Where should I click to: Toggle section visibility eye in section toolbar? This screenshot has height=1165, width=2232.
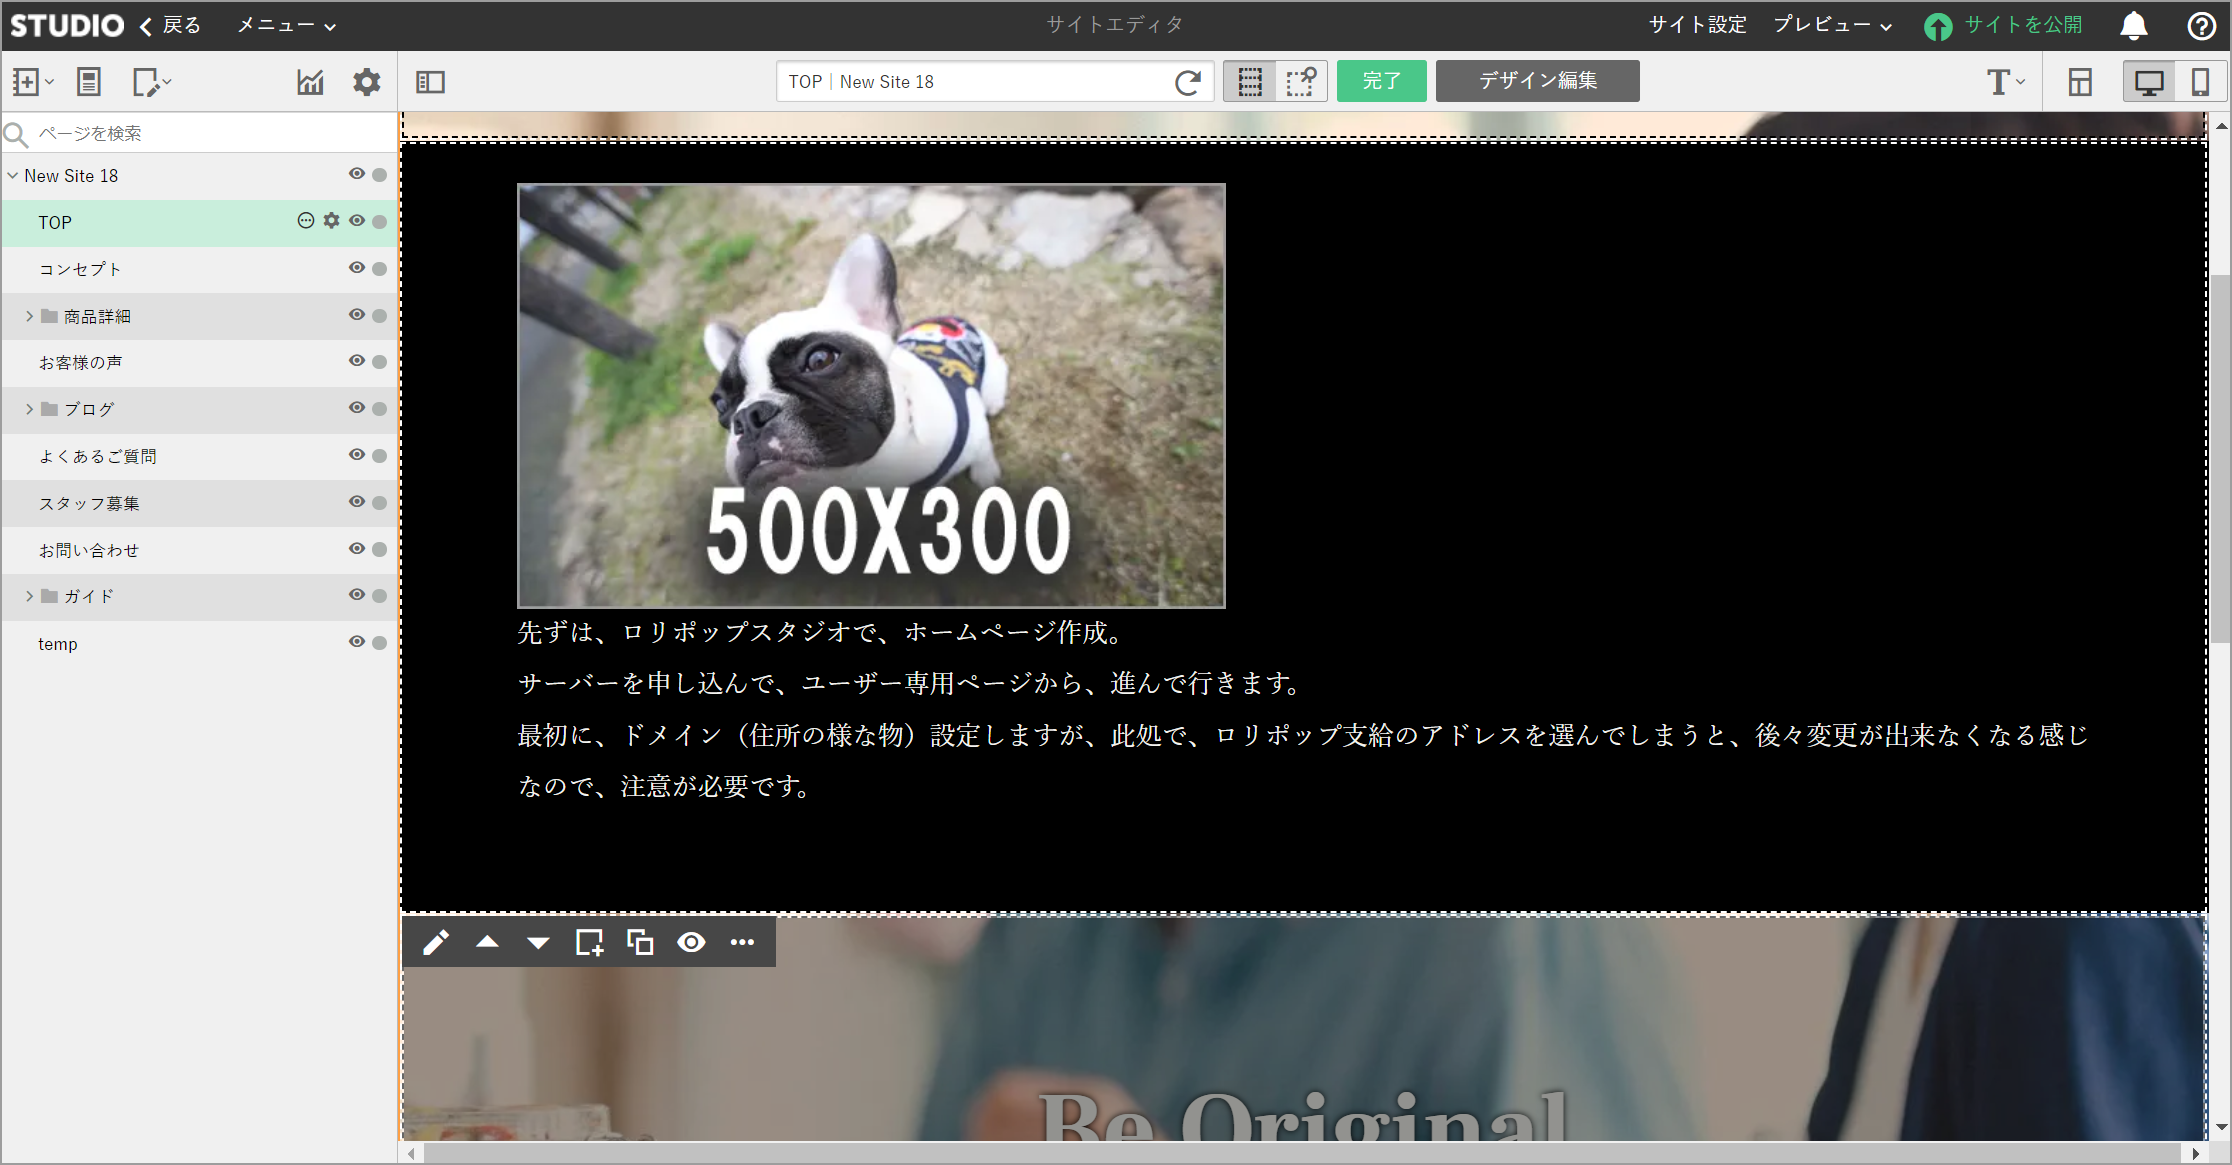tap(691, 942)
